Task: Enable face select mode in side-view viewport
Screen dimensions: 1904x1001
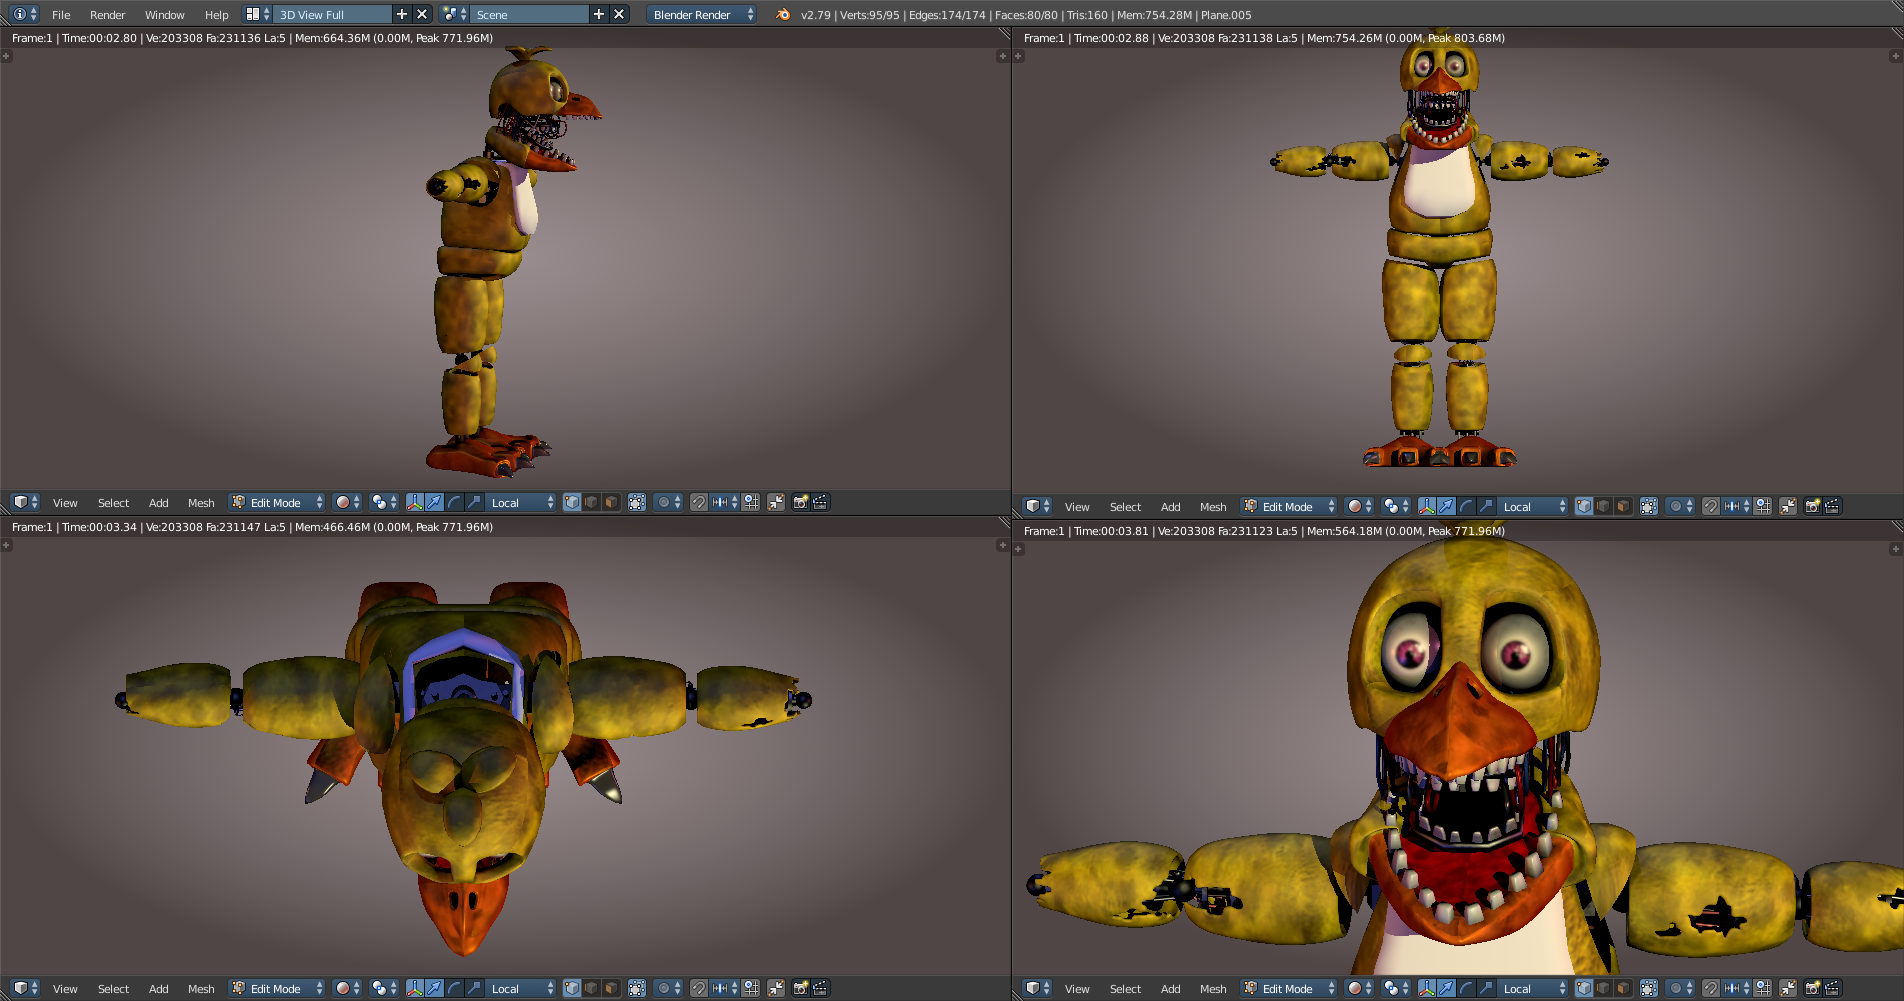Action: click(x=612, y=502)
